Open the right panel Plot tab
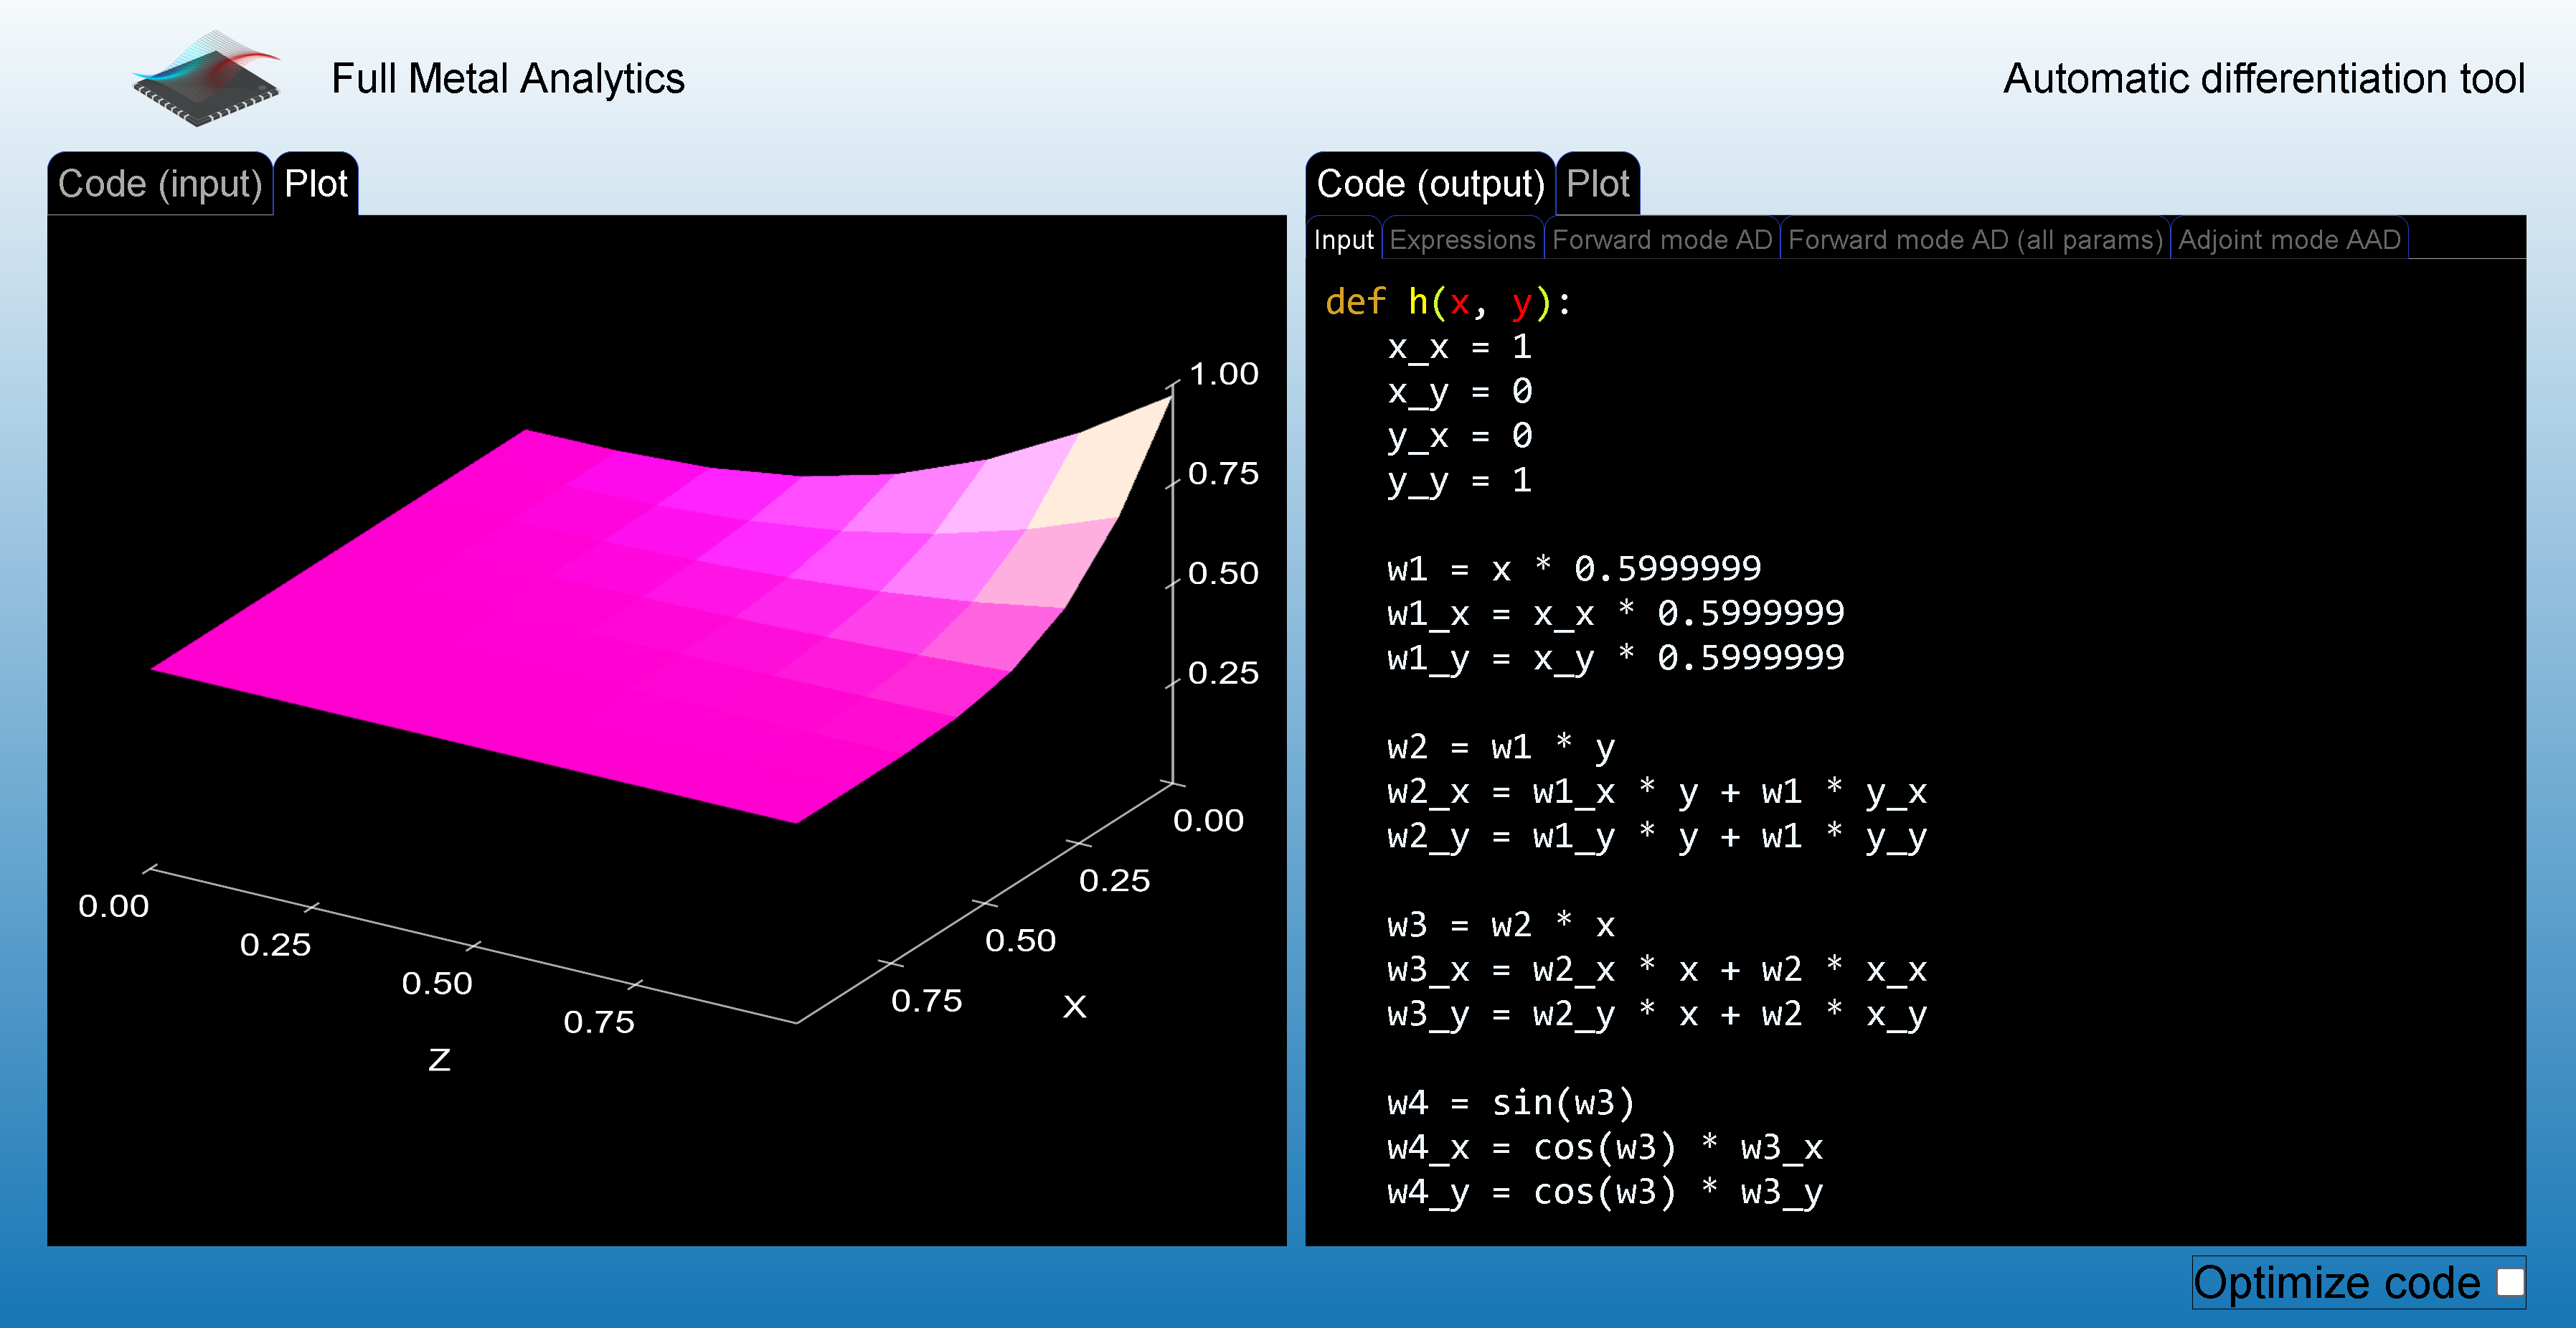This screenshot has height=1328, width=2576. [x=1597, y=184]
